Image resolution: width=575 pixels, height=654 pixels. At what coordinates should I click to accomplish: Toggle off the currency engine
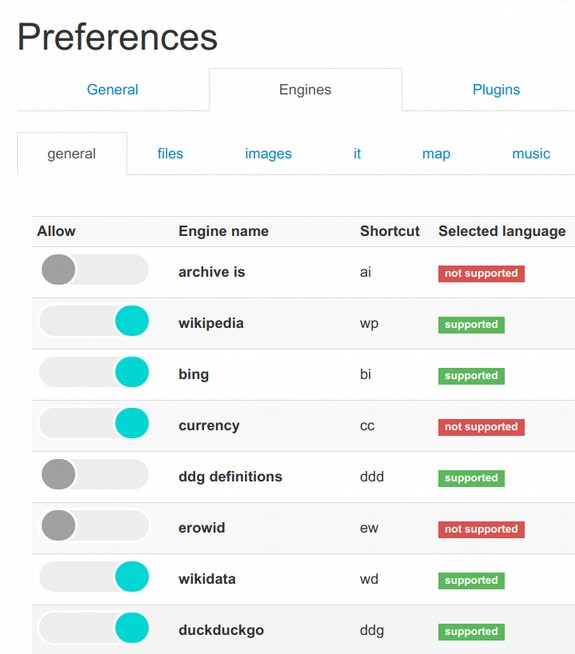pos(95,423)
